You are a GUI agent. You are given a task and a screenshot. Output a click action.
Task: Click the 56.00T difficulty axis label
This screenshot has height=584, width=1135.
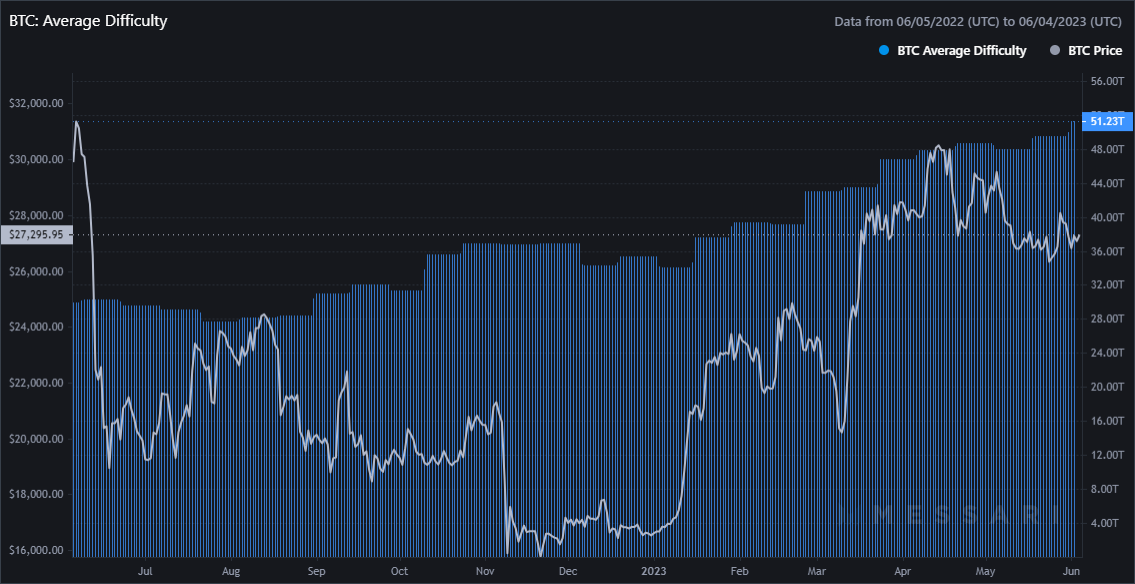coord(1107,81)
